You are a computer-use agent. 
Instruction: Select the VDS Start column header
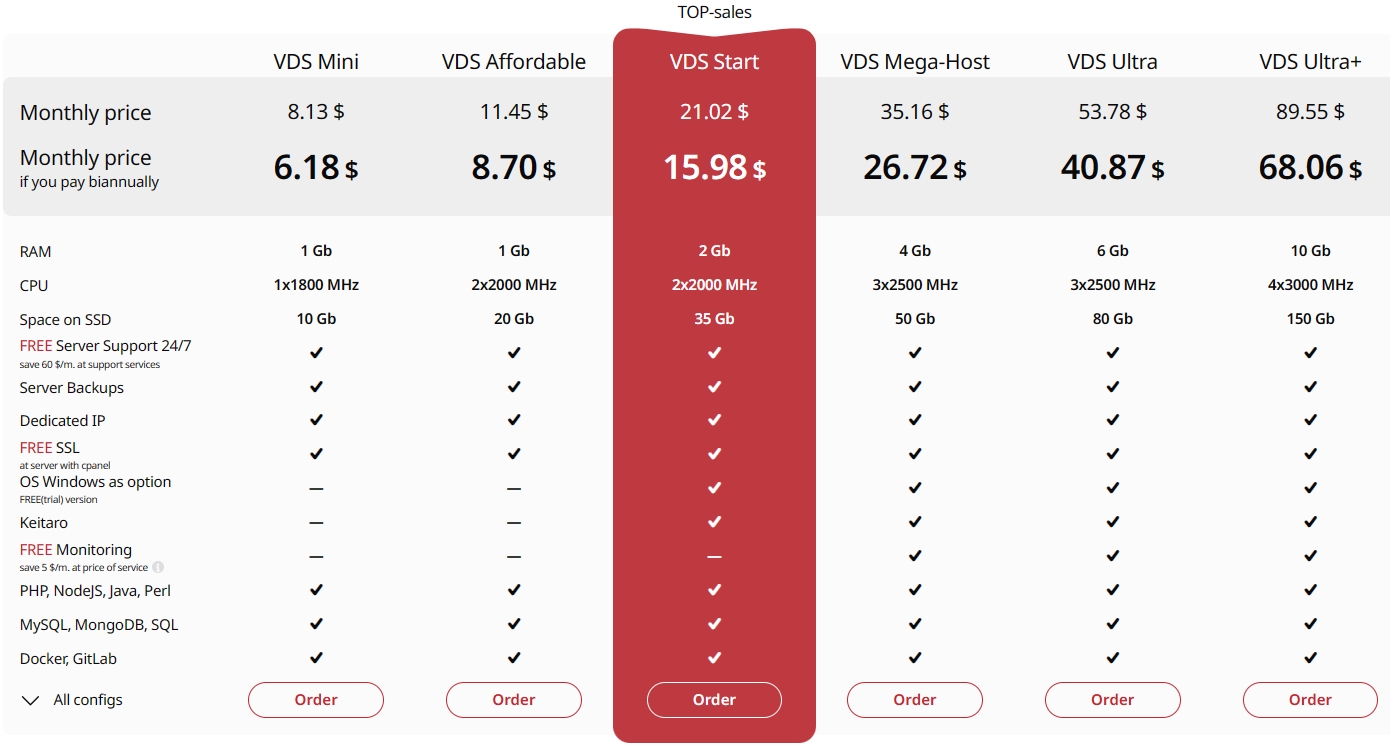[714, 61]
